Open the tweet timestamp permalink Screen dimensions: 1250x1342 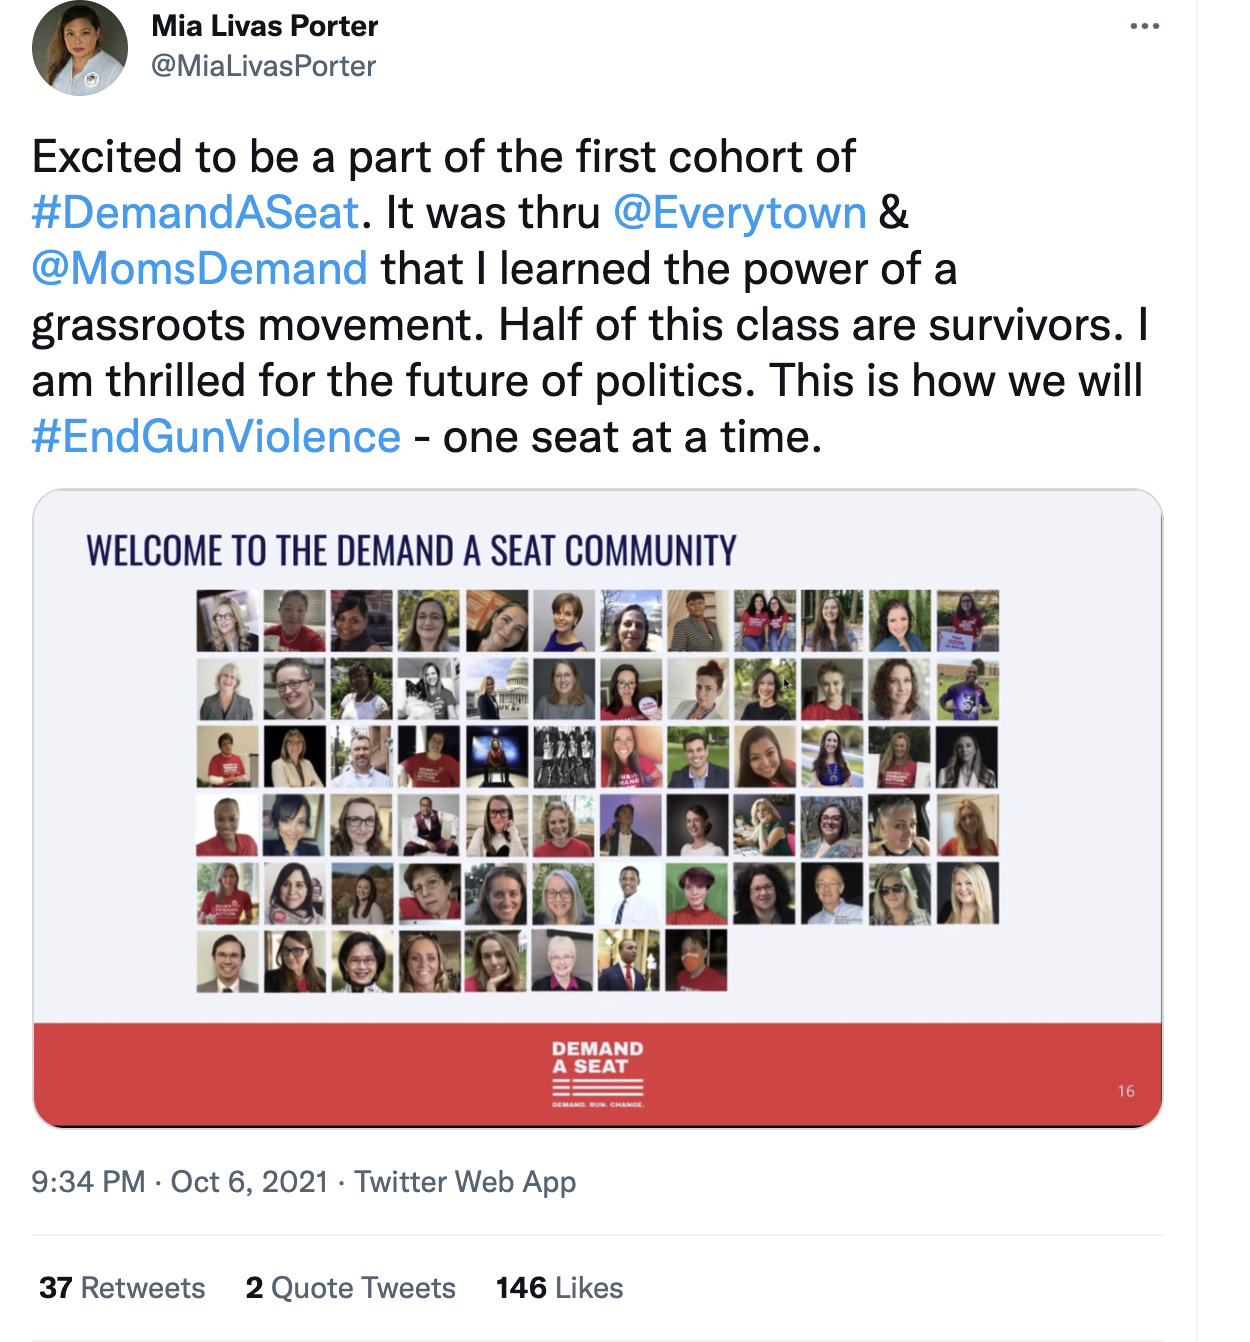180,1182
